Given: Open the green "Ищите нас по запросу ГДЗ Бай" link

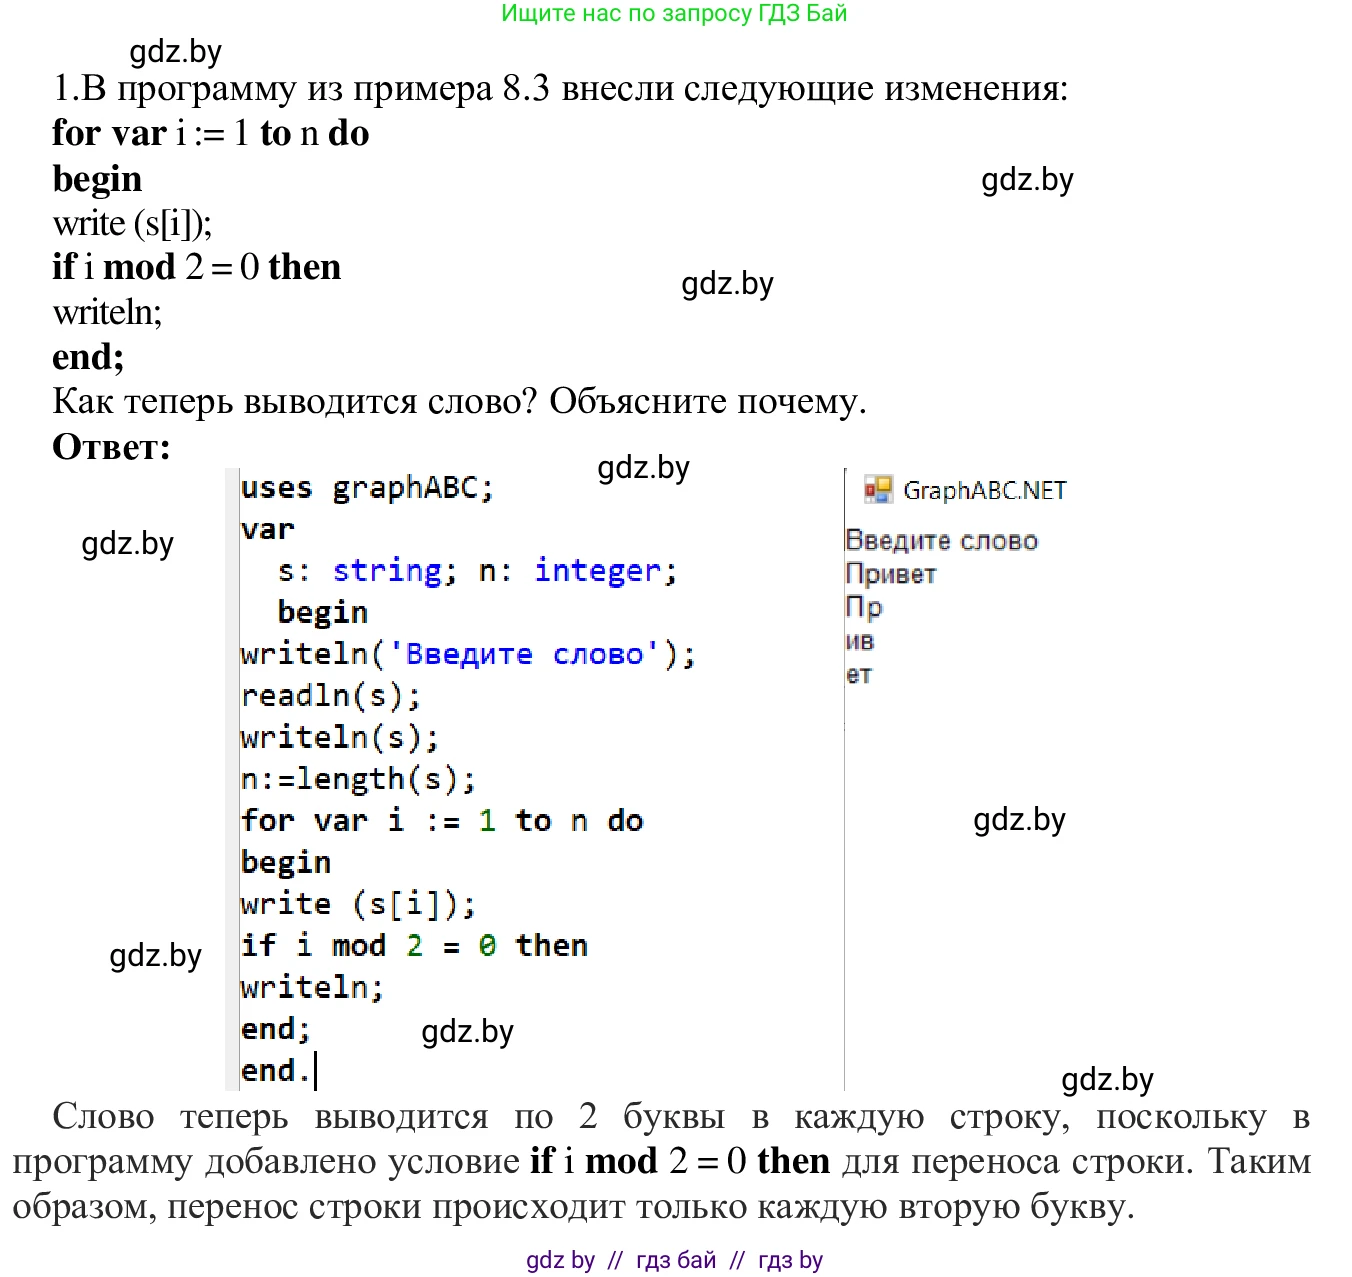Looking at the screenshot, I should tap(674, 13).
